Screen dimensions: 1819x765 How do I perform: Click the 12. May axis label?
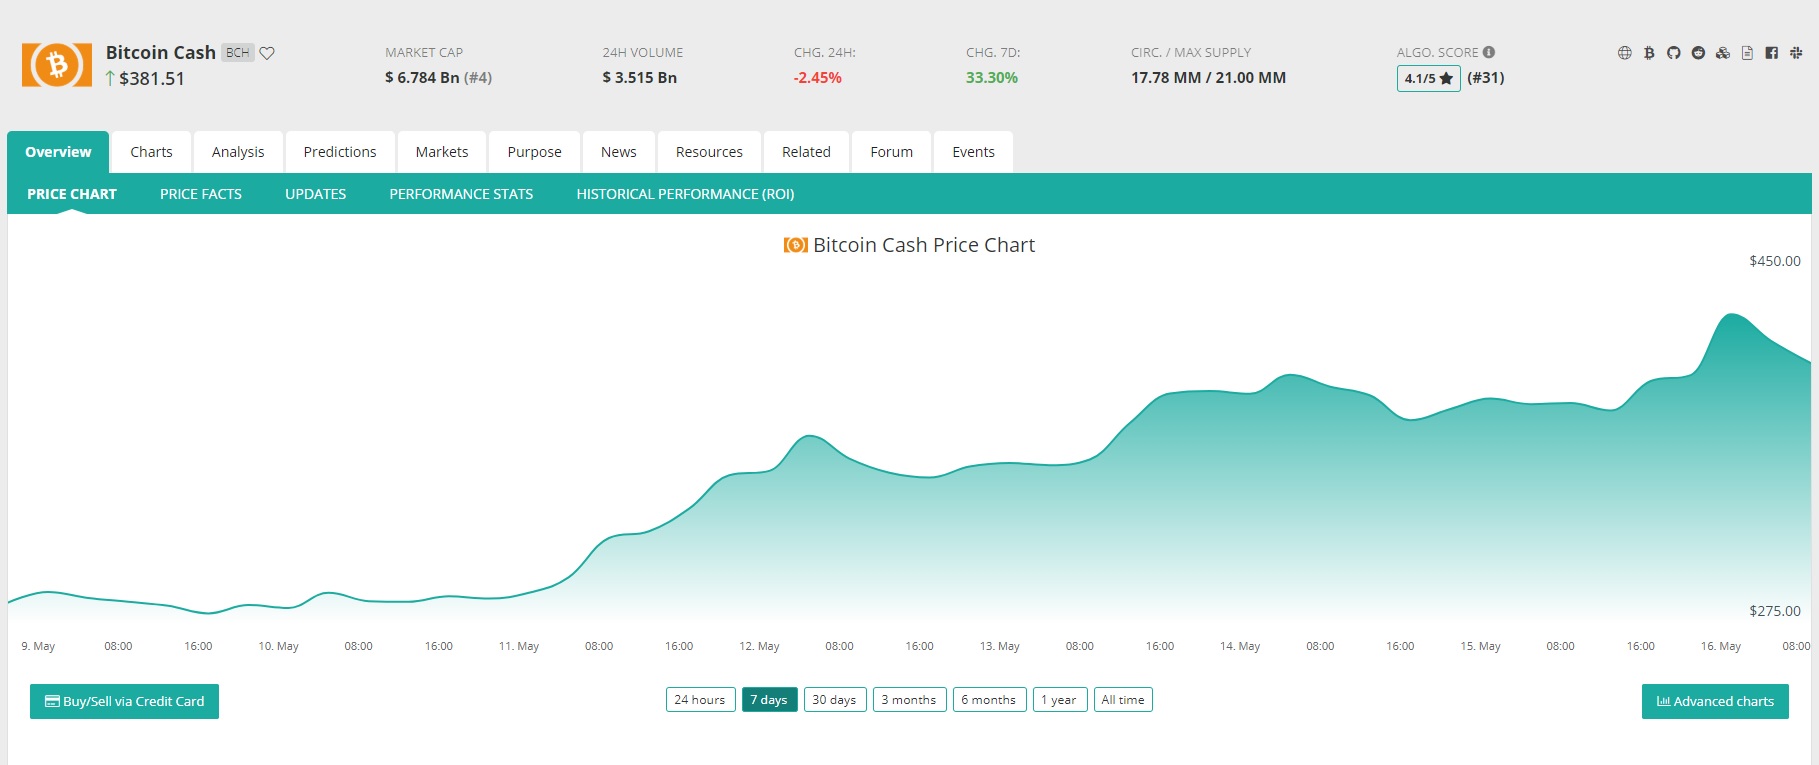[759, 646]
